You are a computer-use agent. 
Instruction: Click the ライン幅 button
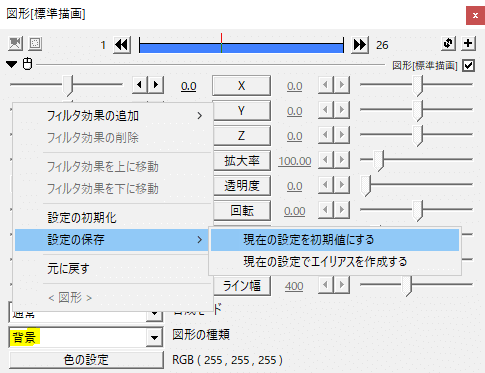[241, 286]
